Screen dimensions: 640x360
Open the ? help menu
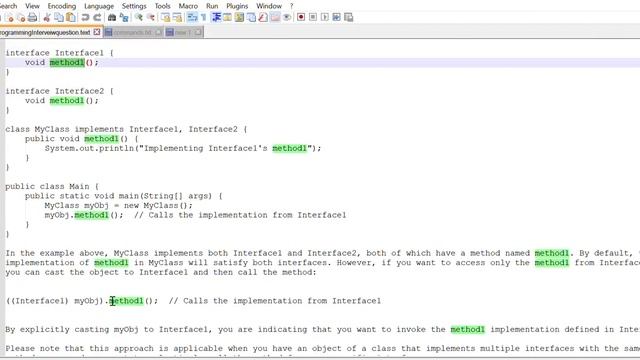click(291, 6)
